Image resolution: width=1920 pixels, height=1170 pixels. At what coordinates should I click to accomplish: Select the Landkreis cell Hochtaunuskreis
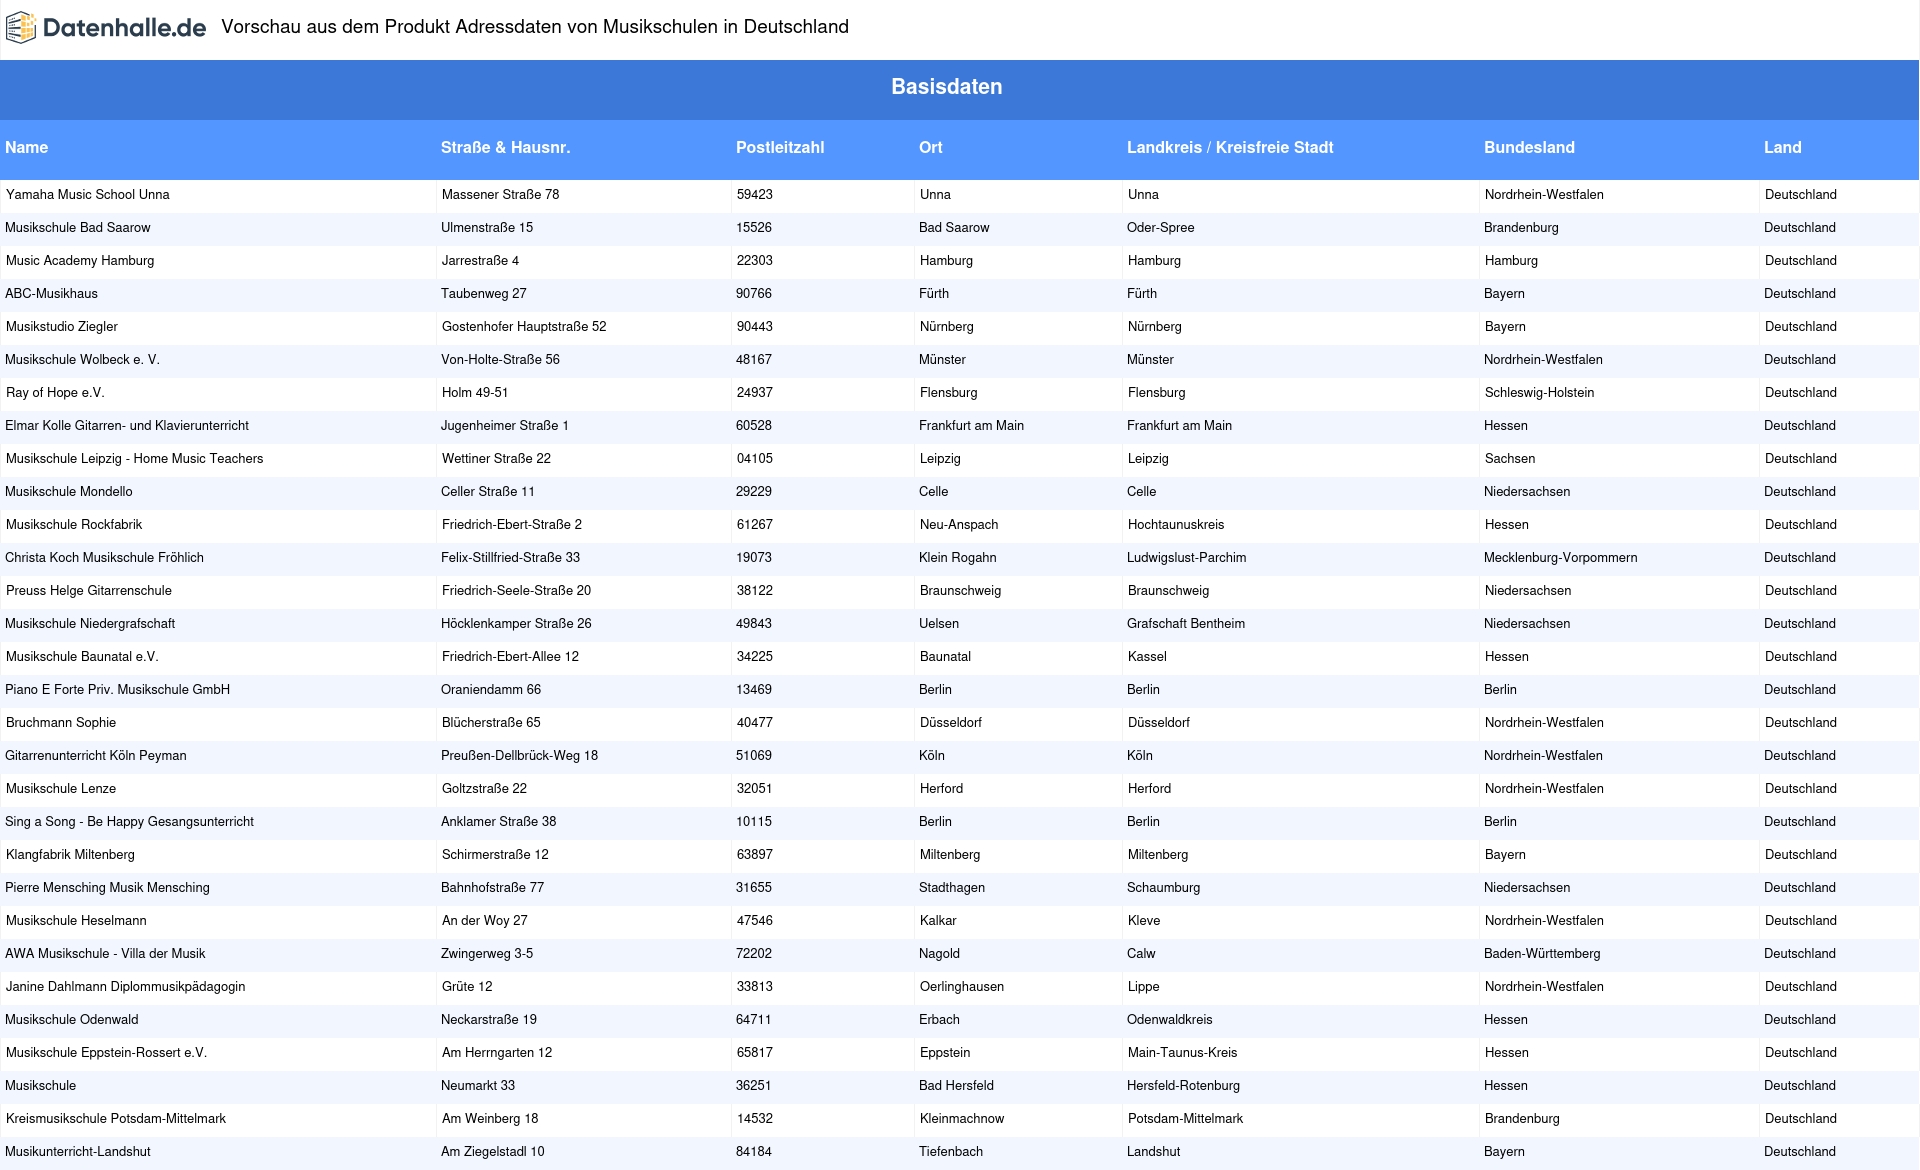[x=1176, y=525]
